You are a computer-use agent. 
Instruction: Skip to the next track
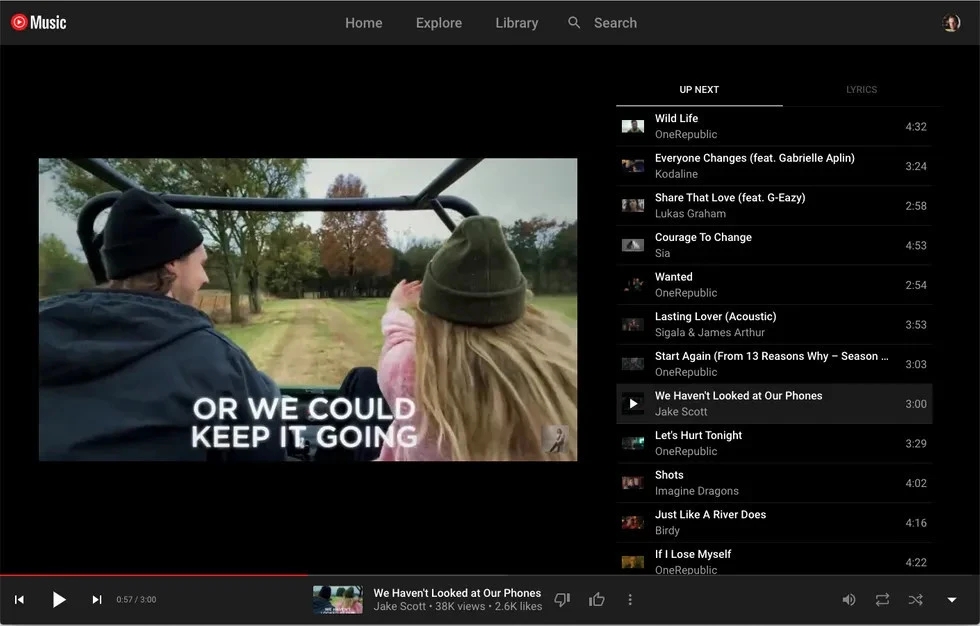click(x=97, y=600)
